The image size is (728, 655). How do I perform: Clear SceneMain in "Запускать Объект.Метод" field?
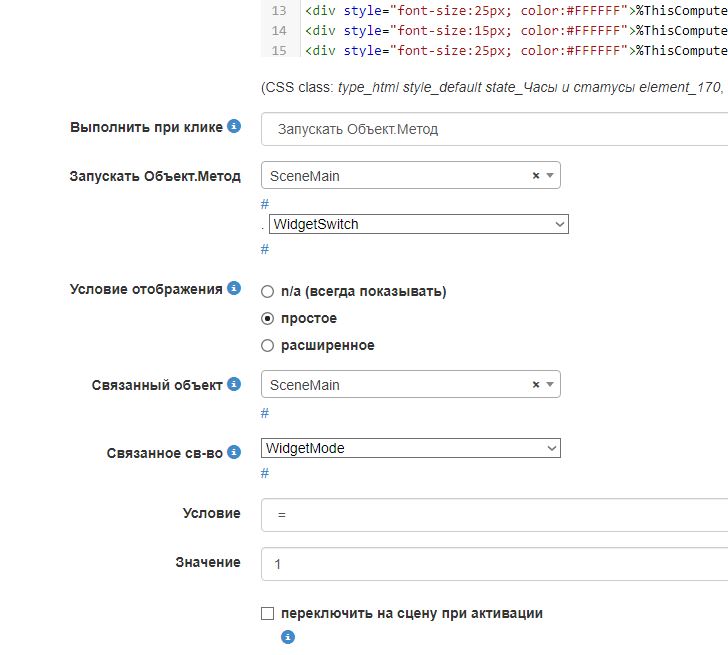[x=536, y=176]
